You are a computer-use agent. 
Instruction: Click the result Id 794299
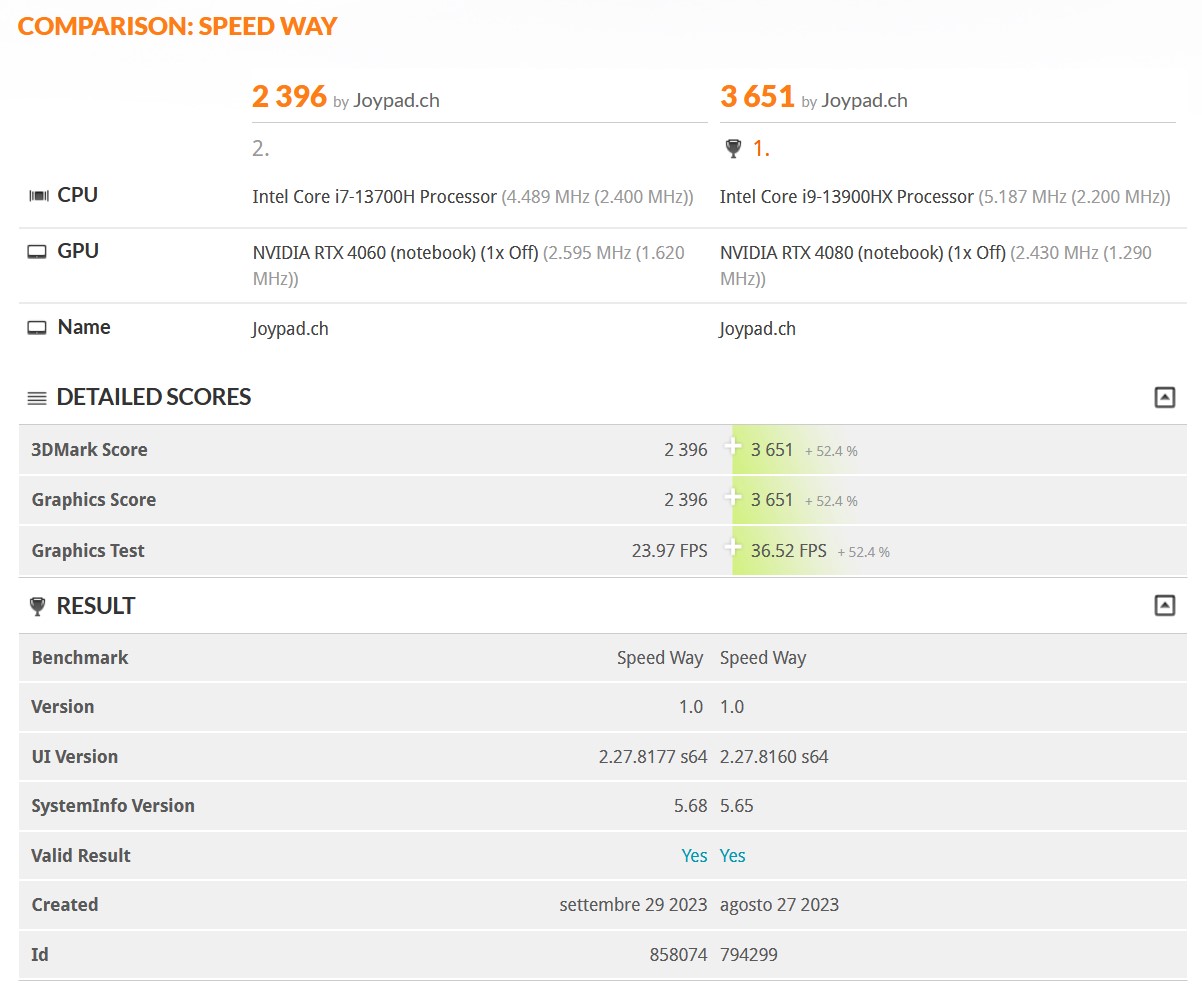pyautogui.click(x=749, y=955)
